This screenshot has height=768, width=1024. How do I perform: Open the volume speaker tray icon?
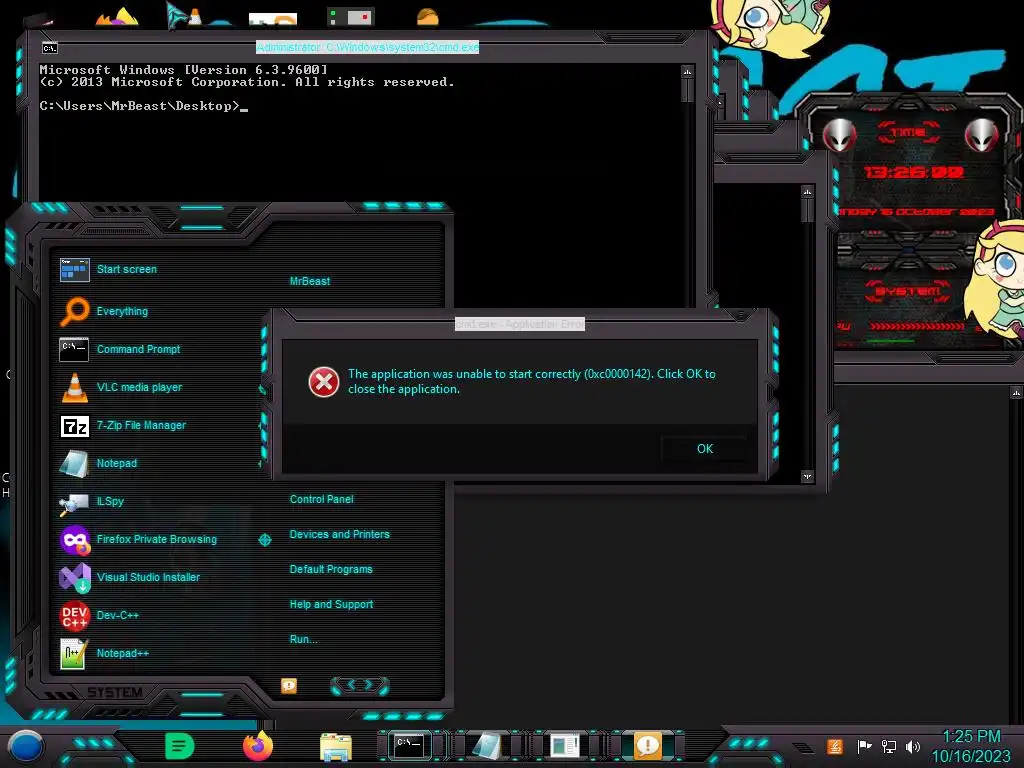[913, 746]
